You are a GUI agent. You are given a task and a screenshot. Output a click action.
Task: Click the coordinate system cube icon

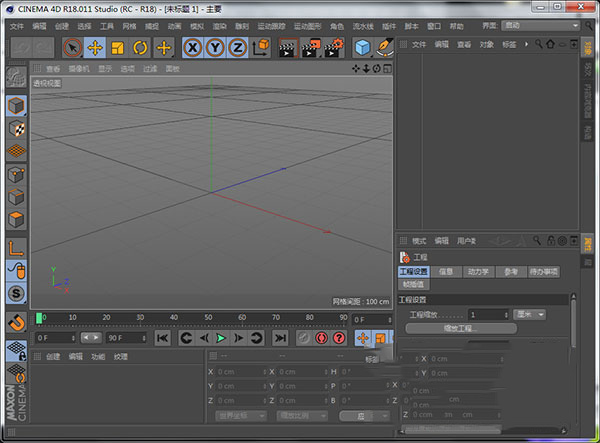point(261,47)
